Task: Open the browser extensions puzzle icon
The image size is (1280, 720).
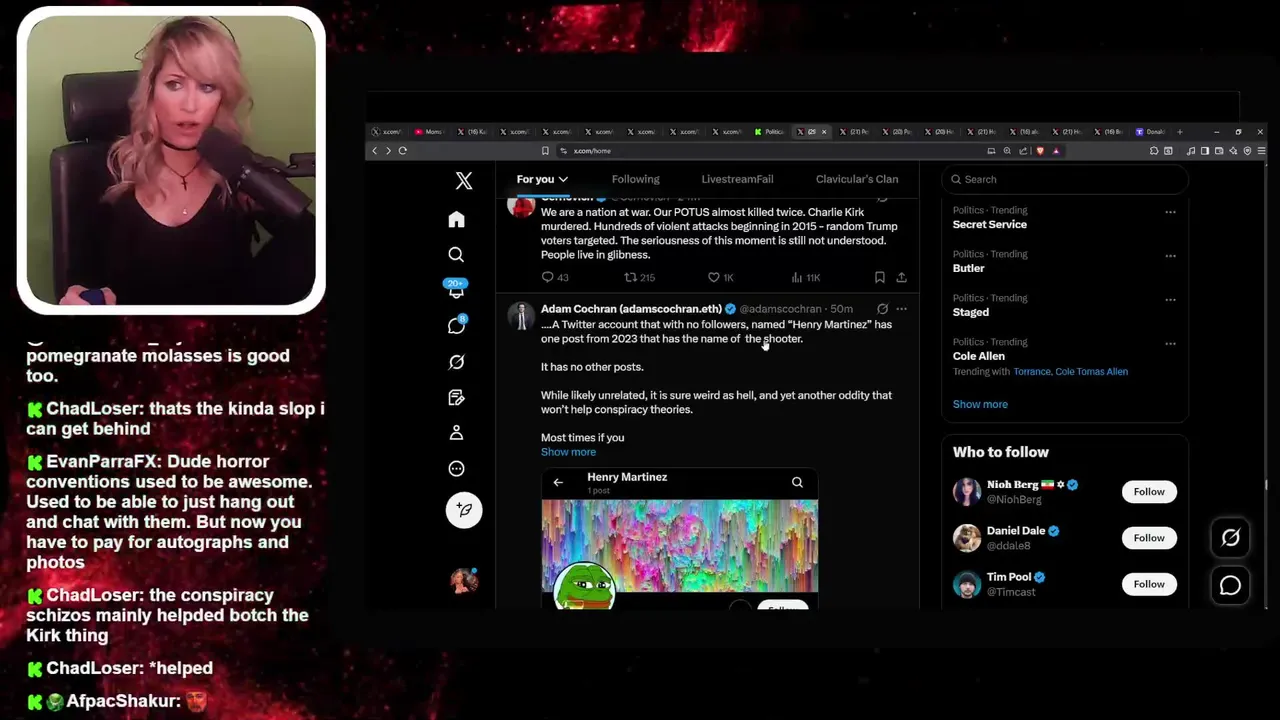Action: click(1154, 151)
